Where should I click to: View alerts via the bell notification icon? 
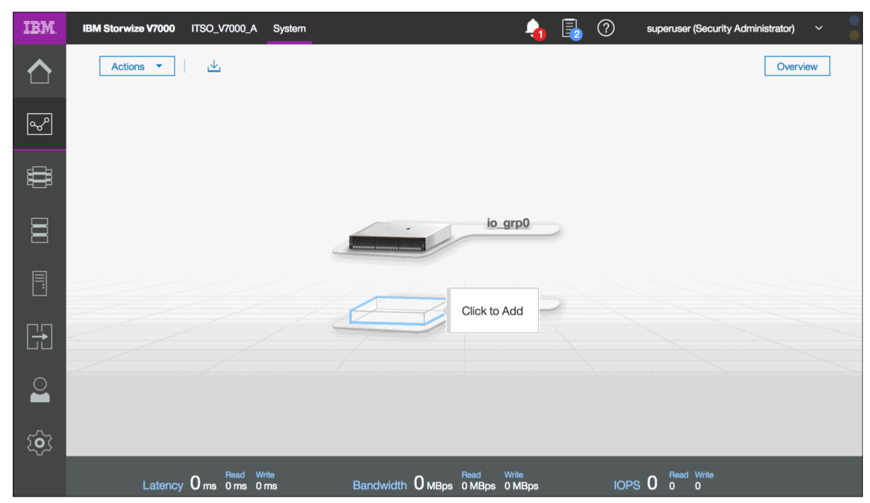point(533,28)
